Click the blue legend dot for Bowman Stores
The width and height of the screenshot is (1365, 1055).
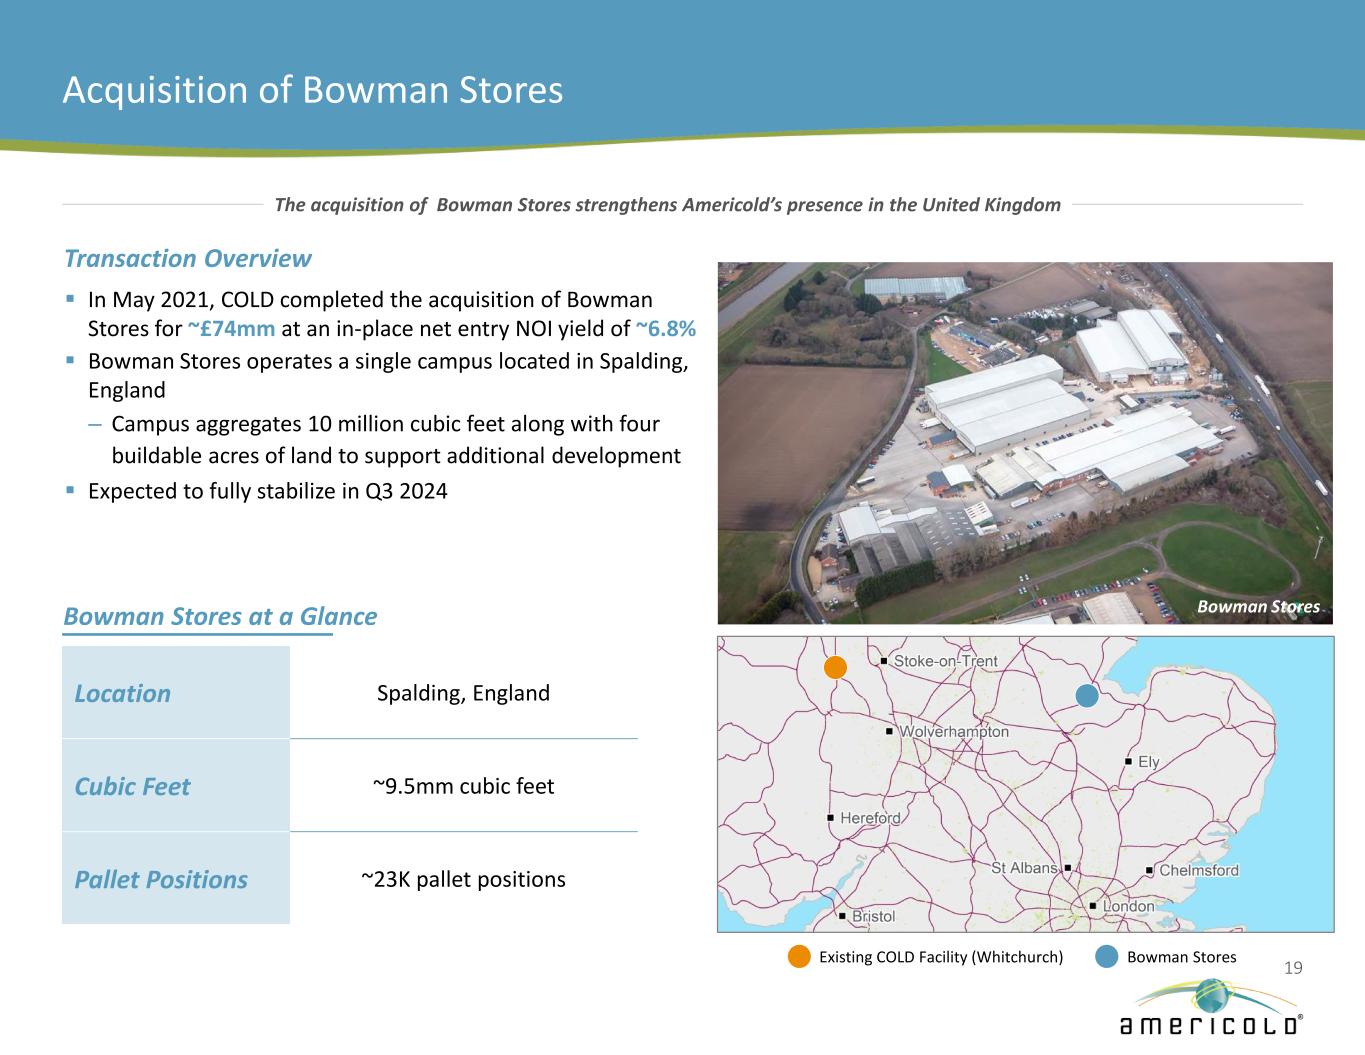click(x=1106, y=957)
